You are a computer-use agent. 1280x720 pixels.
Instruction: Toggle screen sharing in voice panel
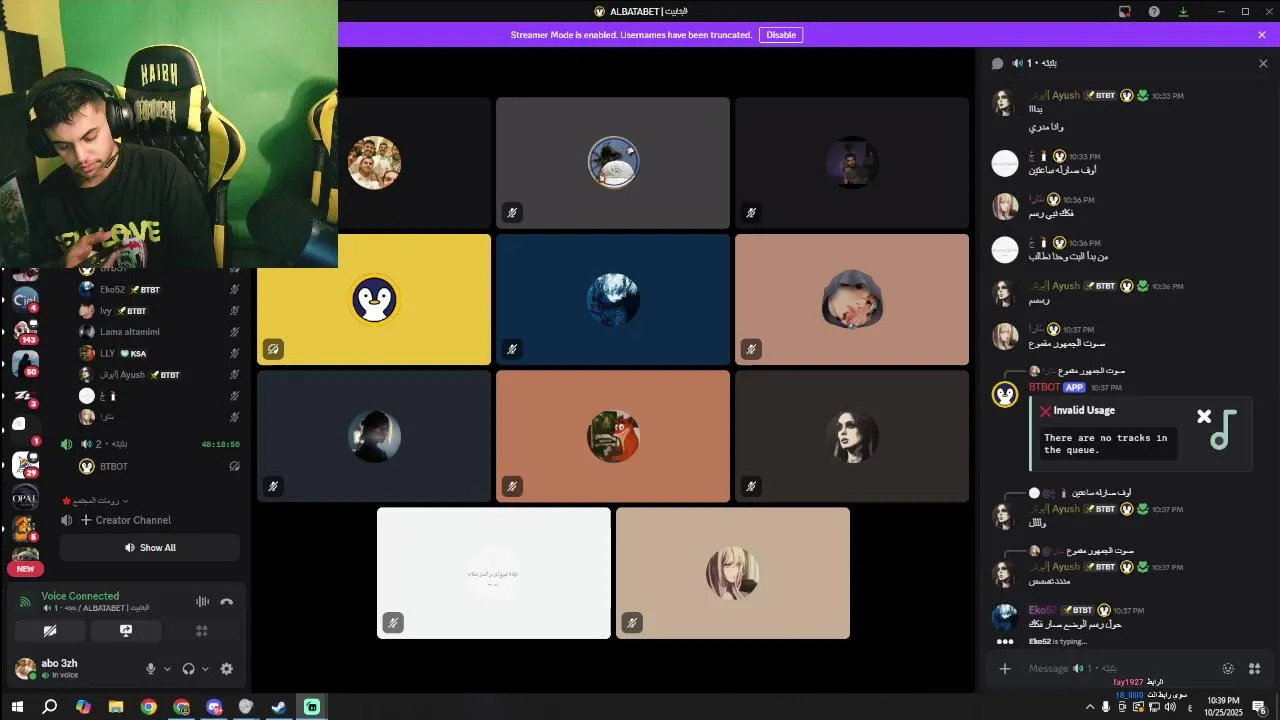(126, 631)
